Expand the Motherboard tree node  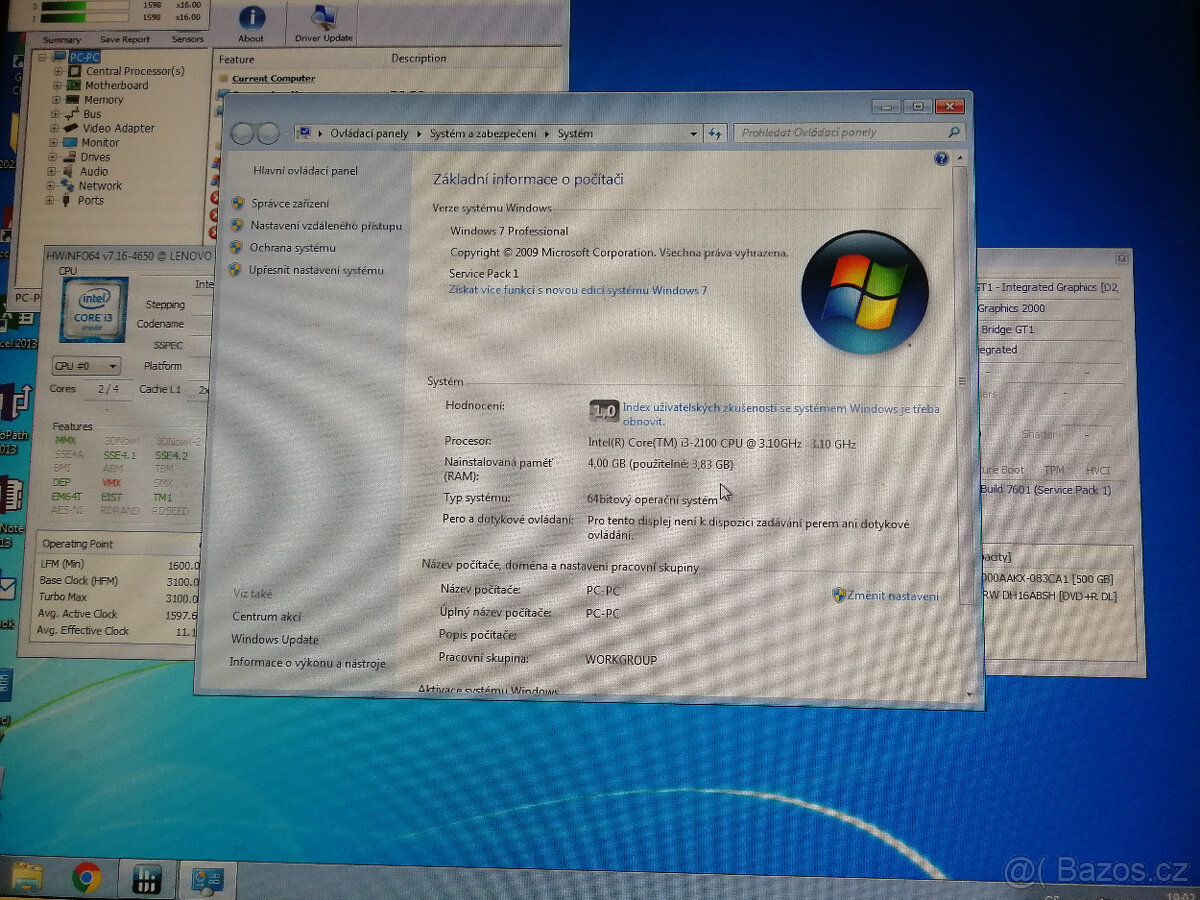pos(57,86)
